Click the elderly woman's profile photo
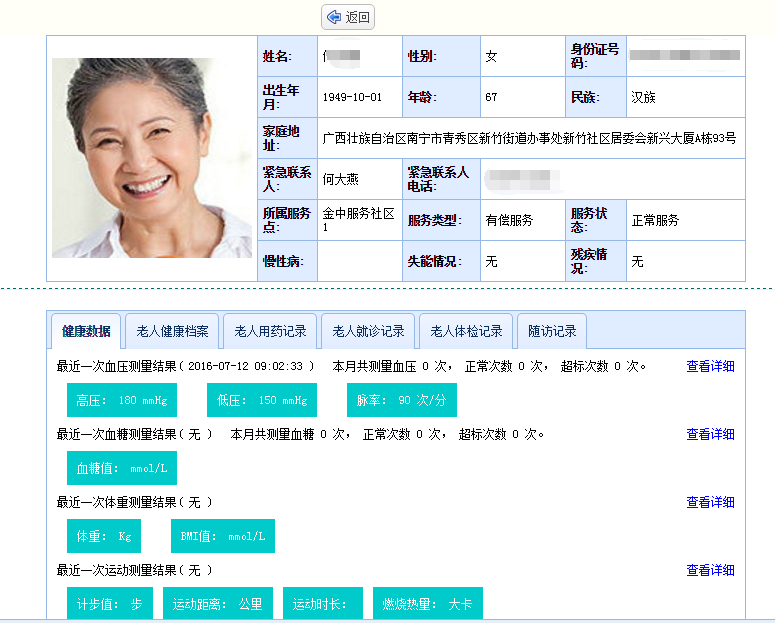 pyautogui.click(x=152, y=158)
